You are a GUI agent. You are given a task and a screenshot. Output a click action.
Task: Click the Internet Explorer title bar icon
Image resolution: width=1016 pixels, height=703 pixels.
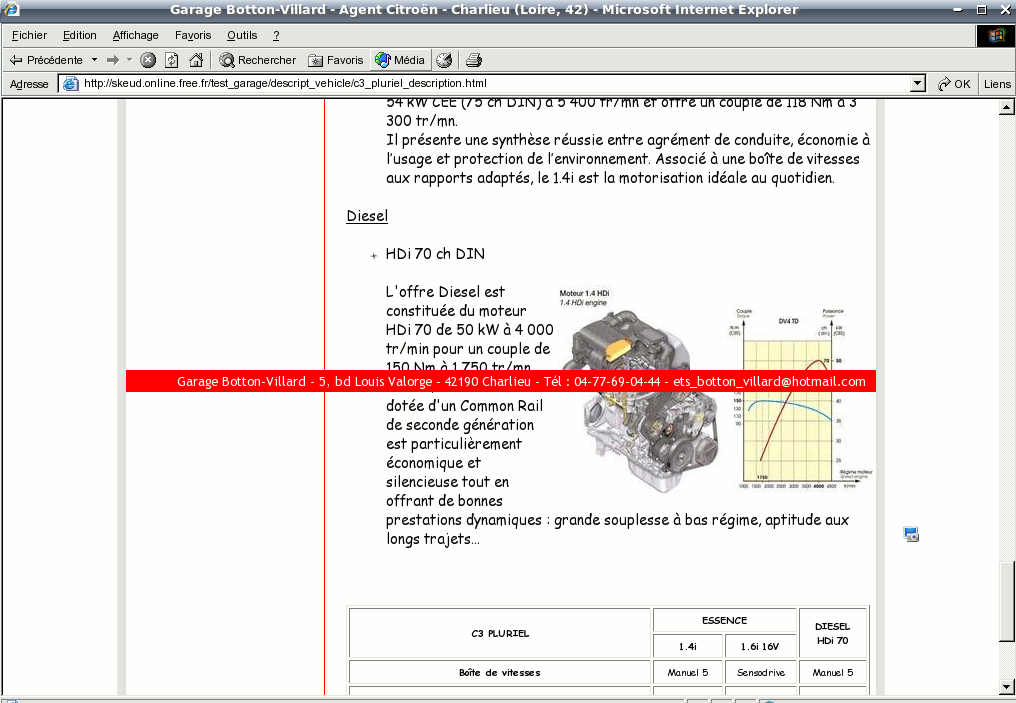11,9
